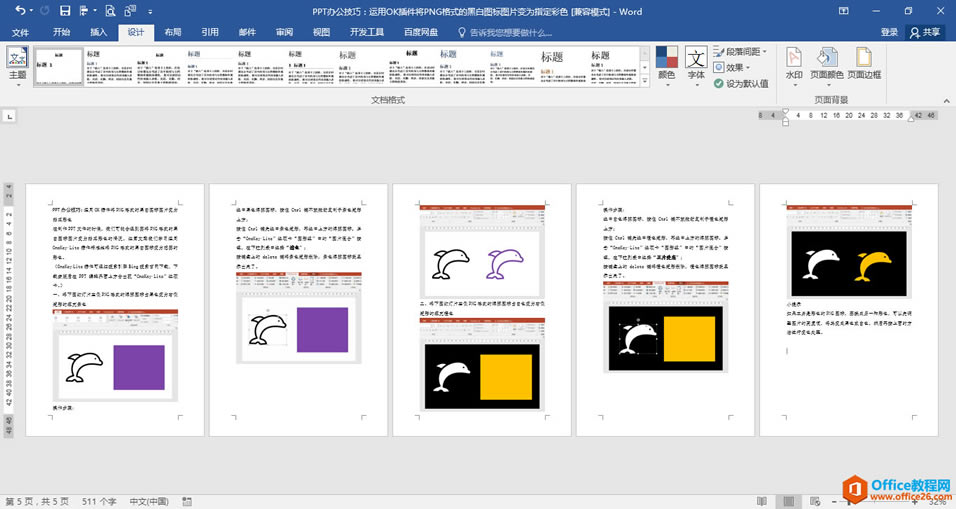Open 段落间距 paragraph spacing dropdown

(740, 52)
